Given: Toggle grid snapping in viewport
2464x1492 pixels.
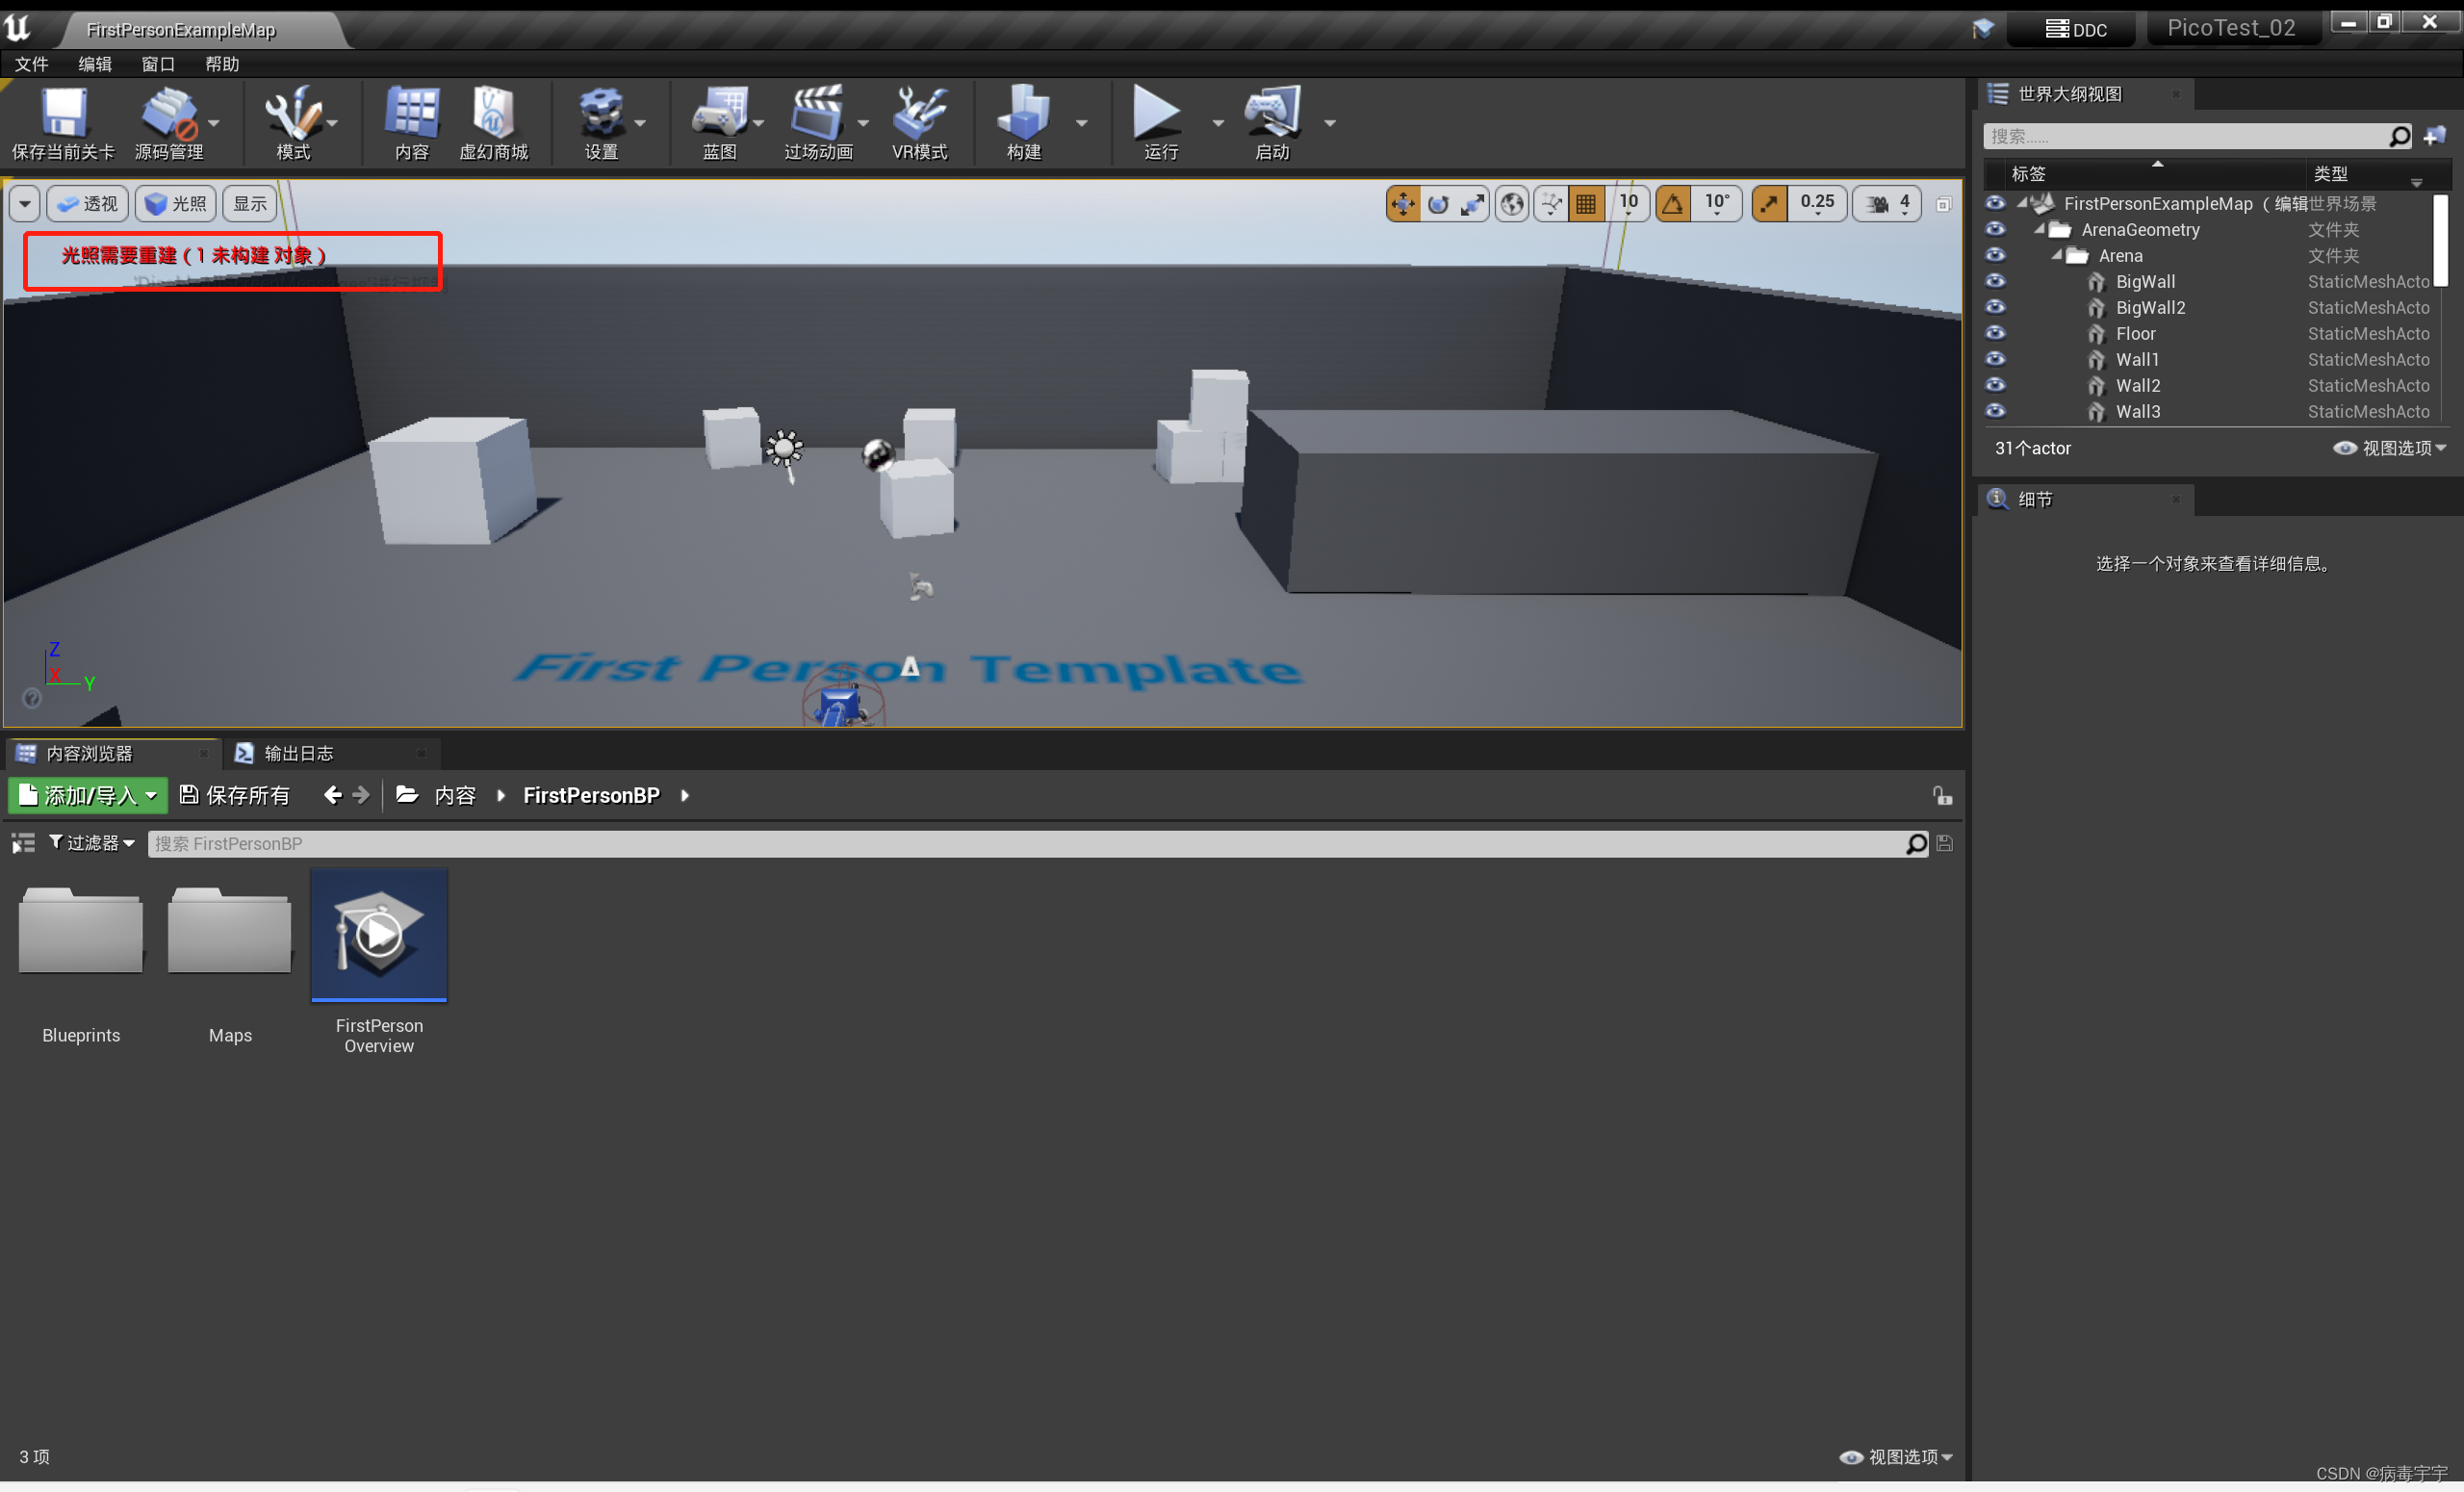Looking at the screenshot, I should pyautogui.click(x=1586, y=204).
